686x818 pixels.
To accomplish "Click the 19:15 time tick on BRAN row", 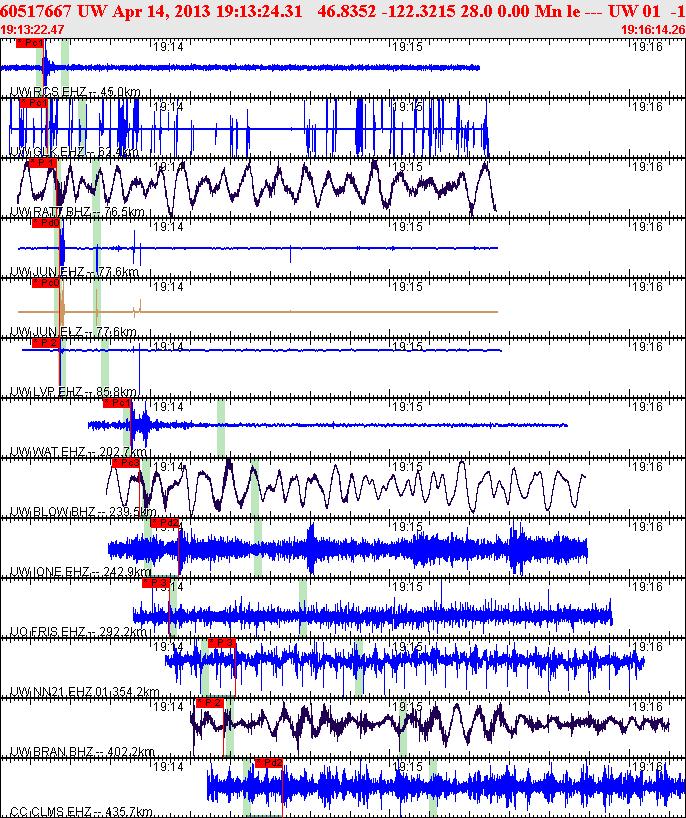I will (407, 706).
